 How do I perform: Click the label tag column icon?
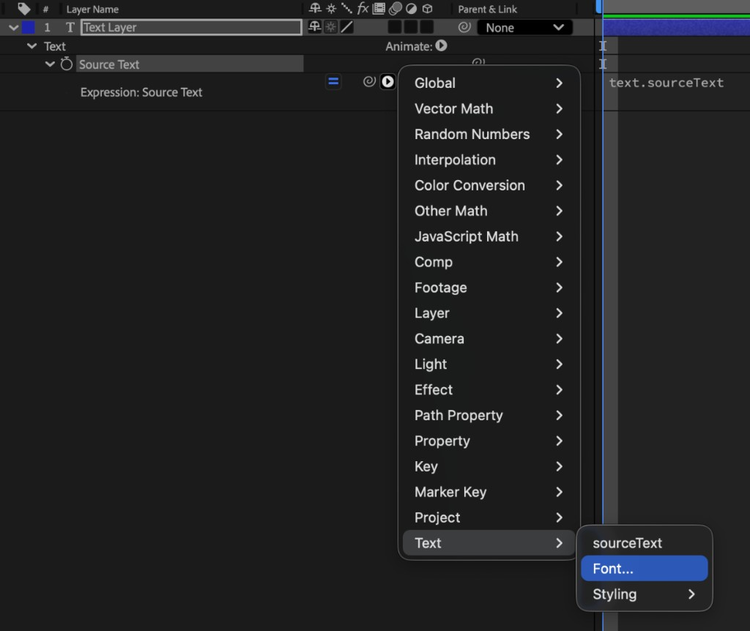(x=23, y=9)
